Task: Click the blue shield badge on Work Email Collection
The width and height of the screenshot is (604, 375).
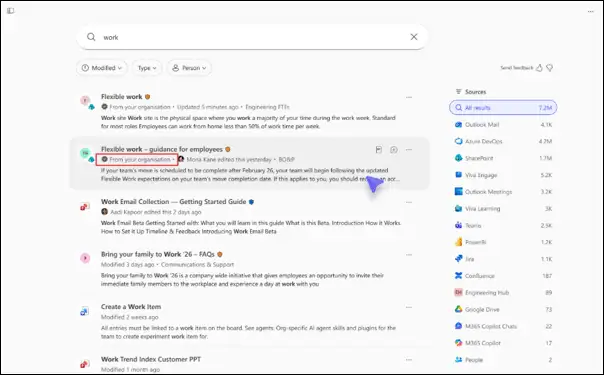Action: [251, 202]
